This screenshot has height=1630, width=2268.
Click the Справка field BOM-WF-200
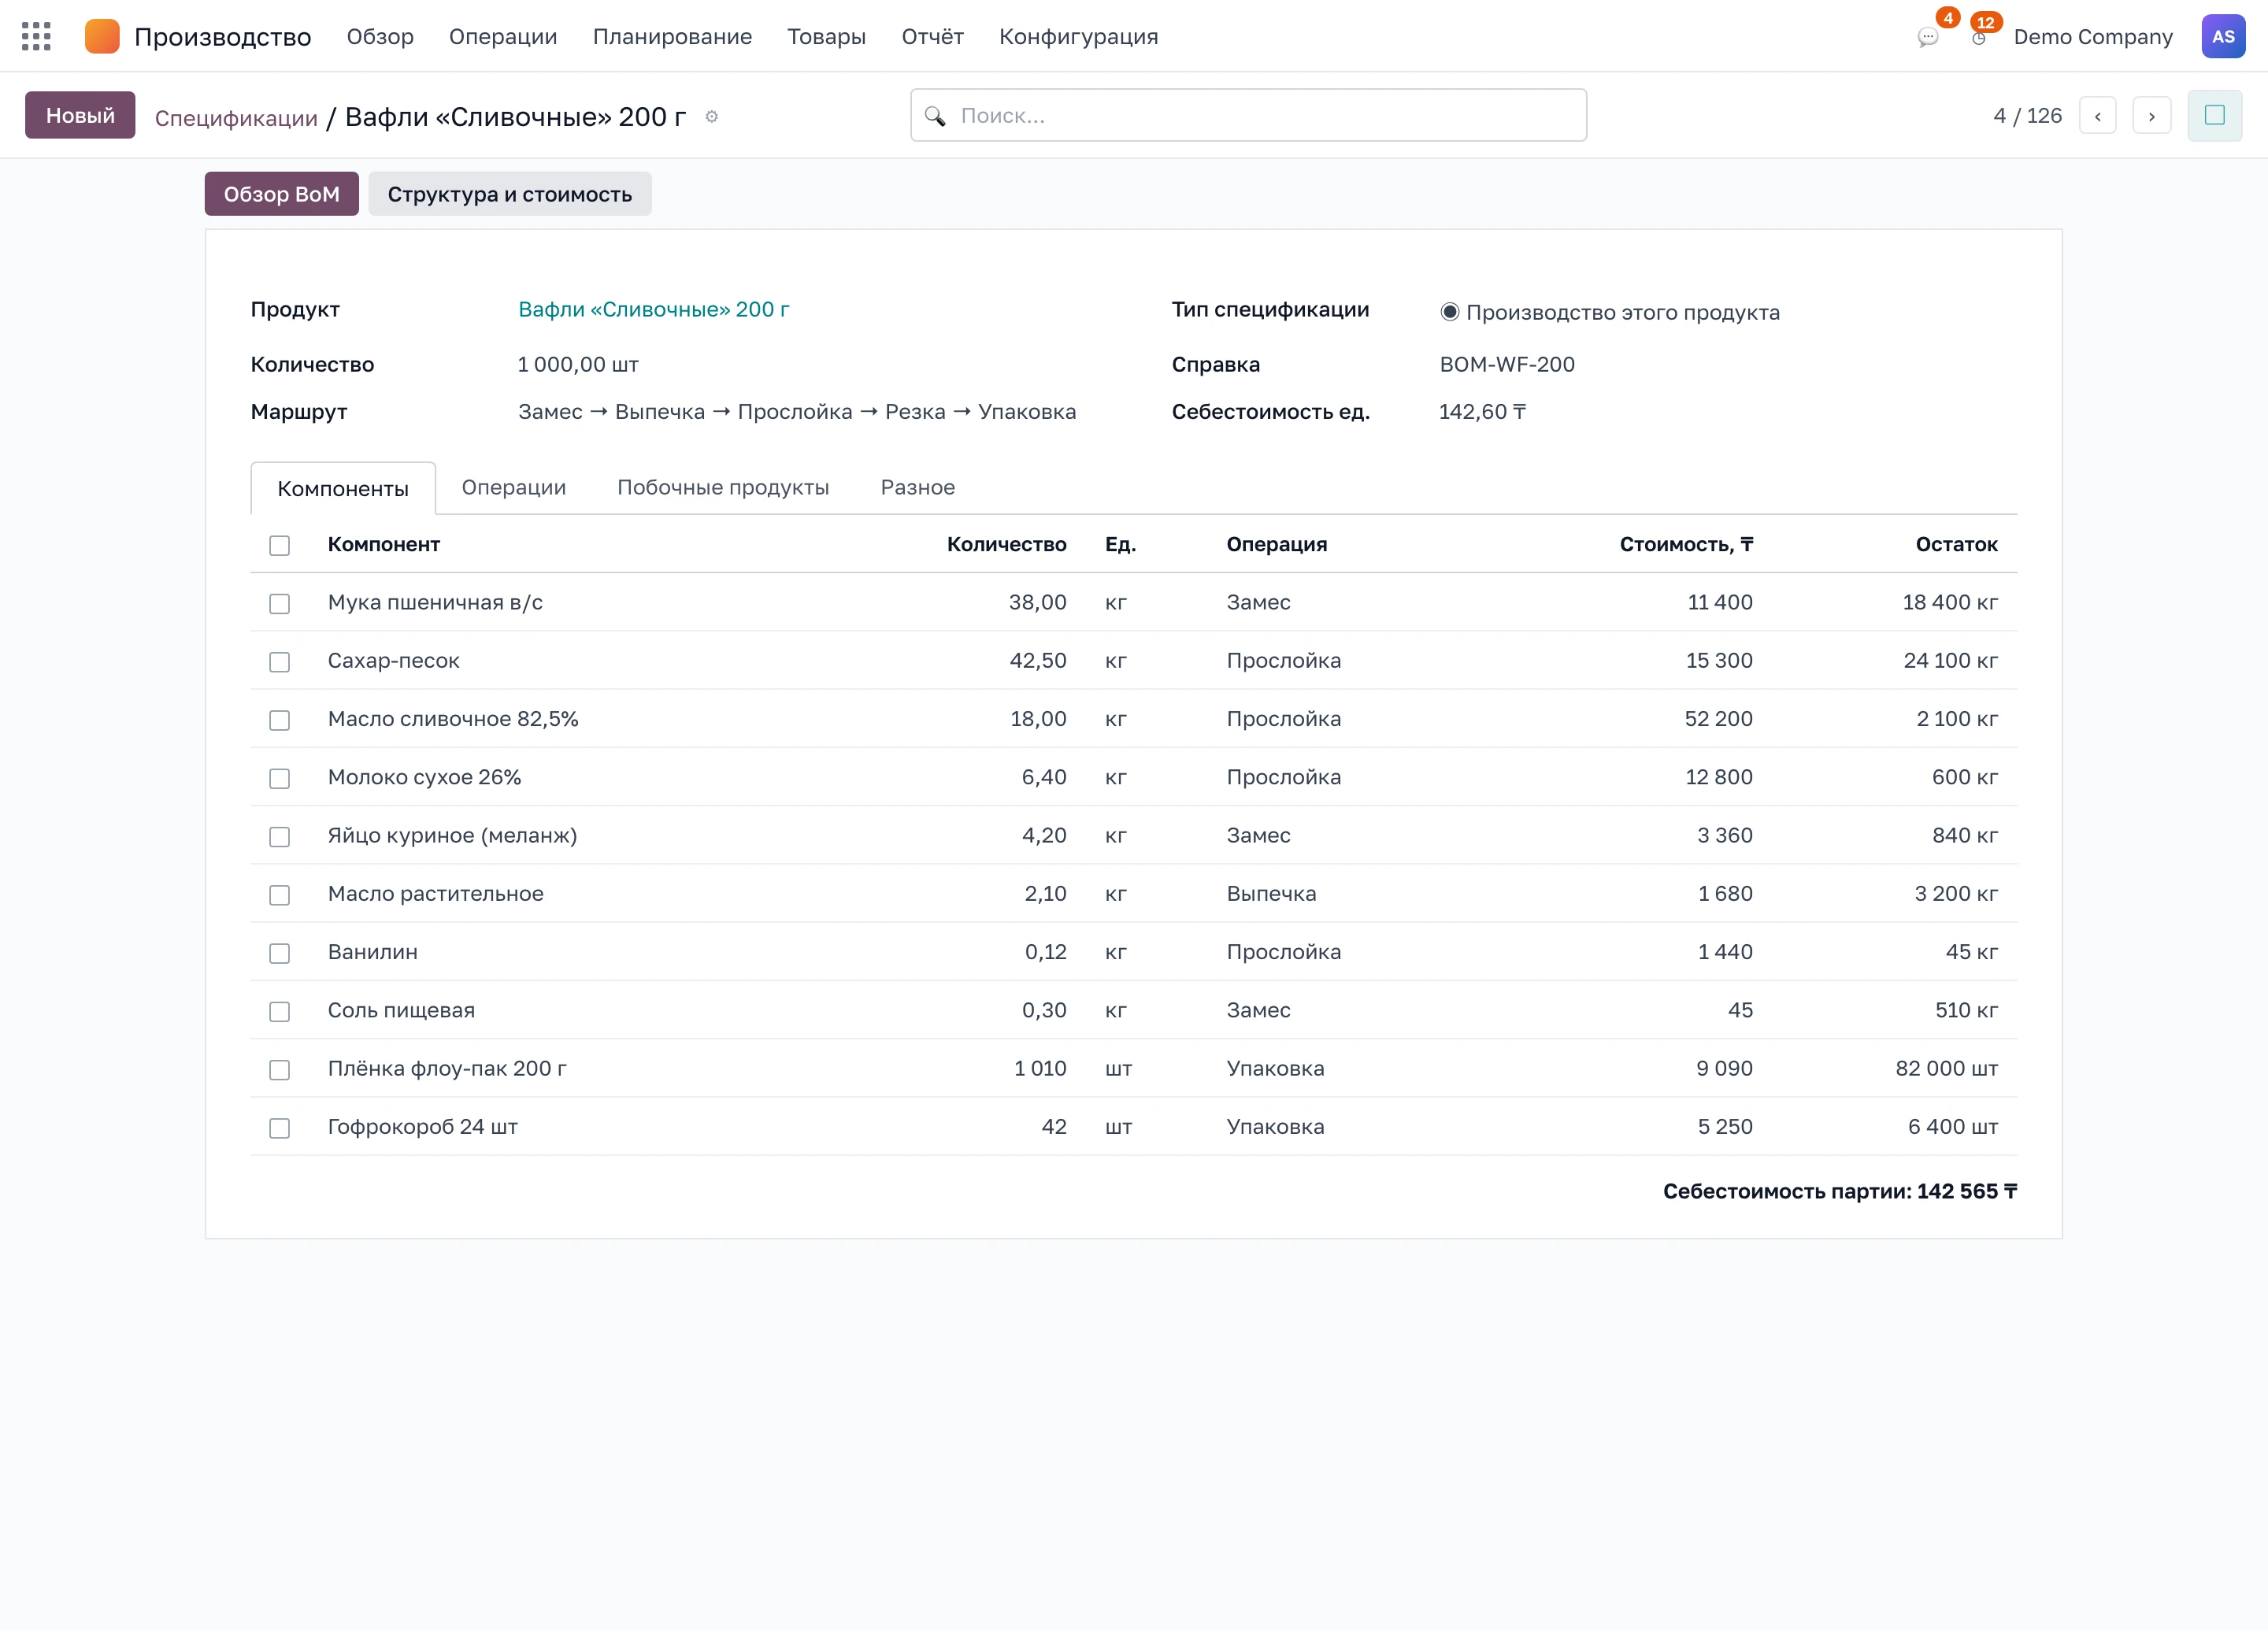pos(1507,364)
